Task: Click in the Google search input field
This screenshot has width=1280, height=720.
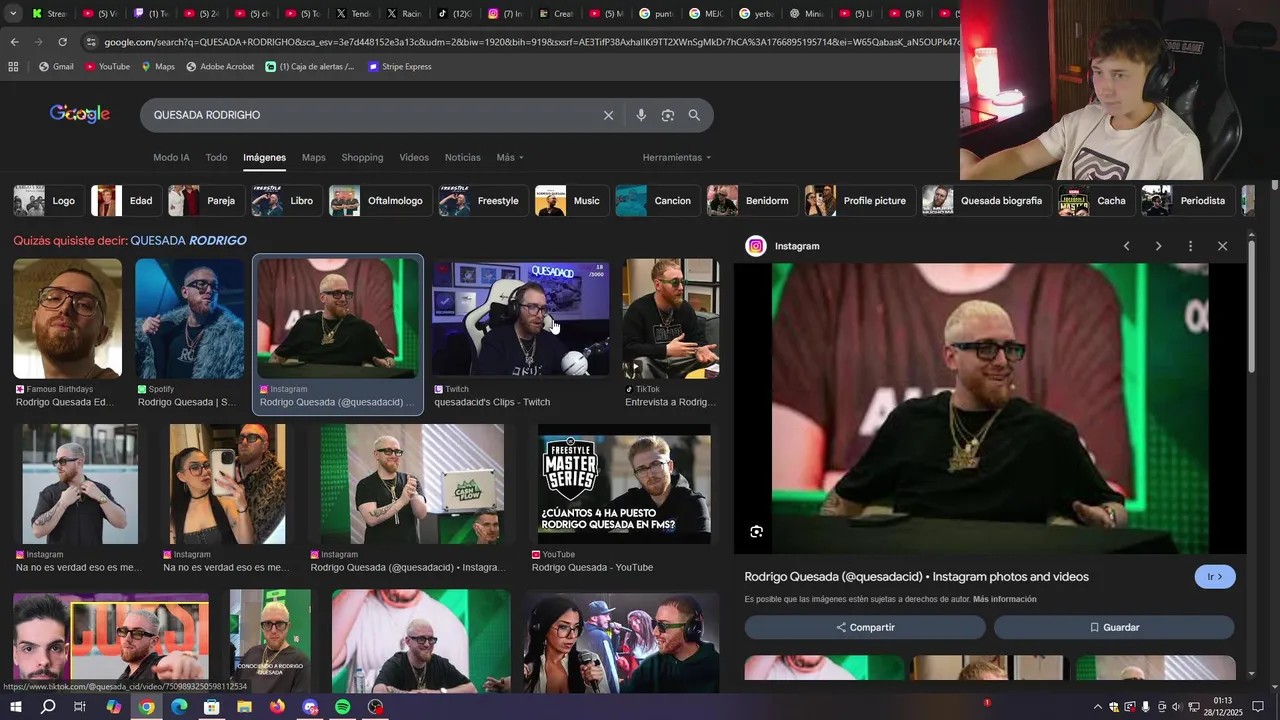Action: point(370,115)
